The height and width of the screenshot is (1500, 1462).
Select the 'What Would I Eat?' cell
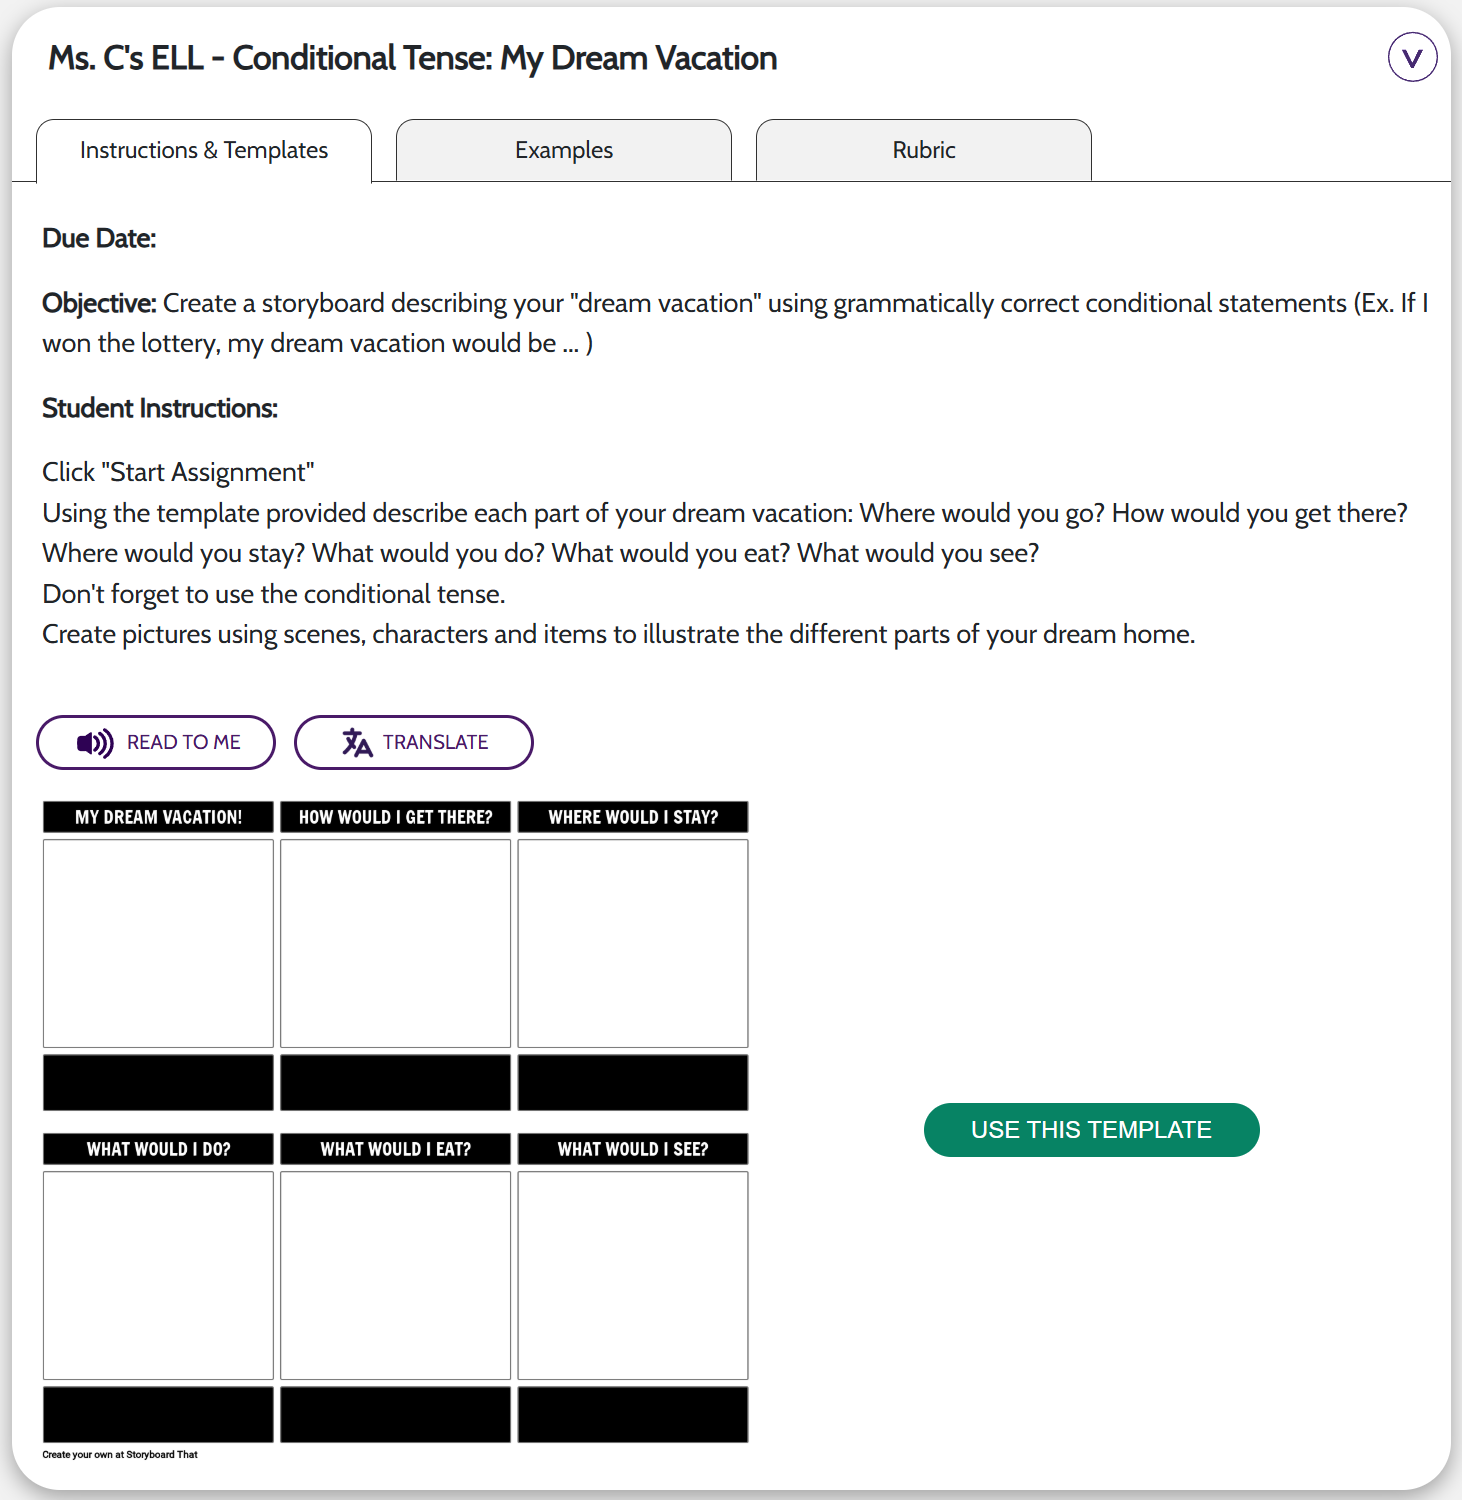[395, 1275]
